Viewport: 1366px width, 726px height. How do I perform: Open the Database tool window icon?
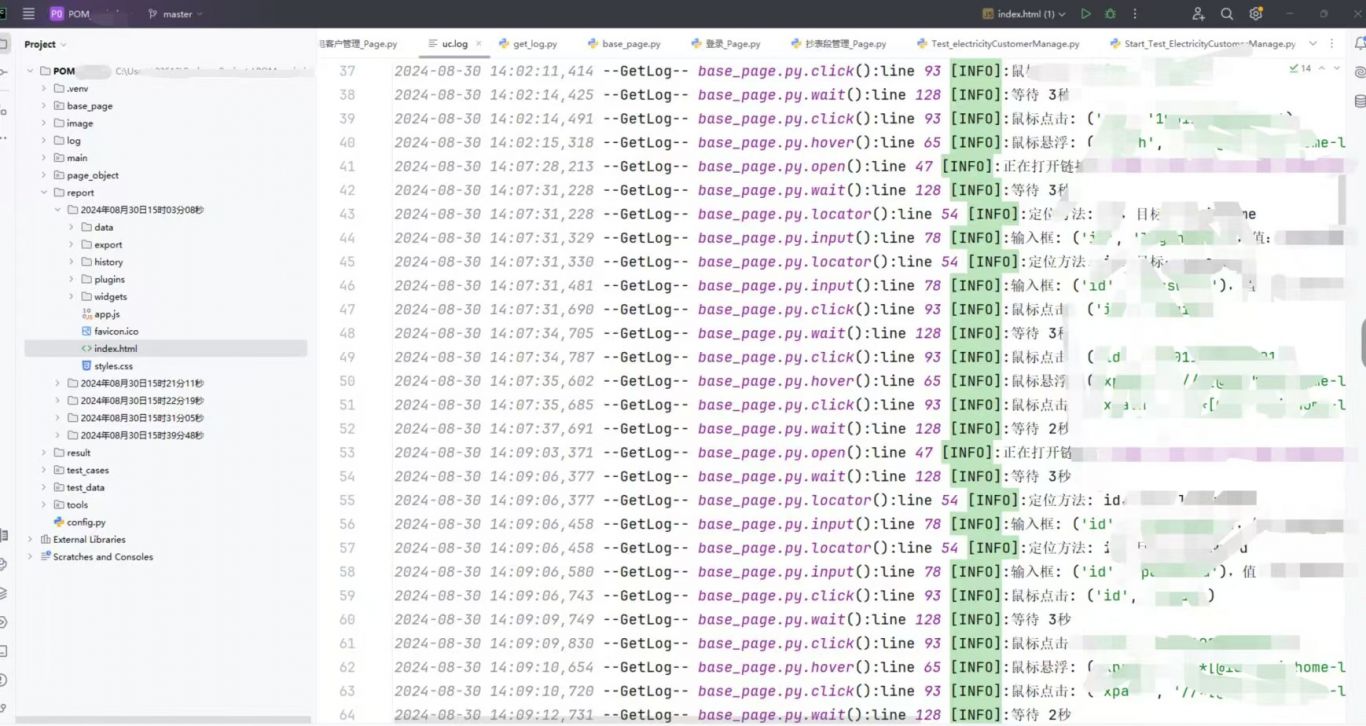[1359, 101]
